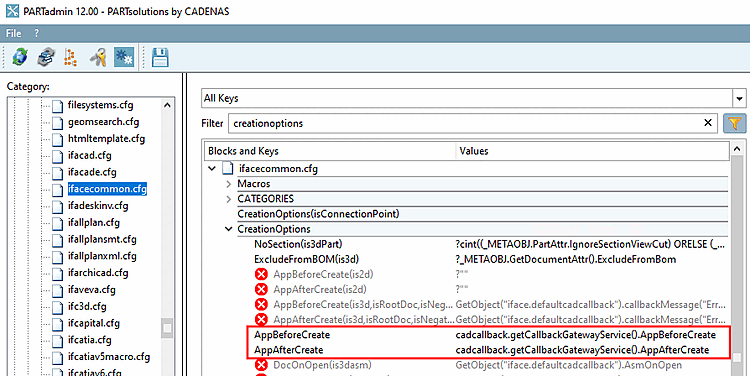Click the orange hierarchy tree toolbar icon

click(71, 57)
